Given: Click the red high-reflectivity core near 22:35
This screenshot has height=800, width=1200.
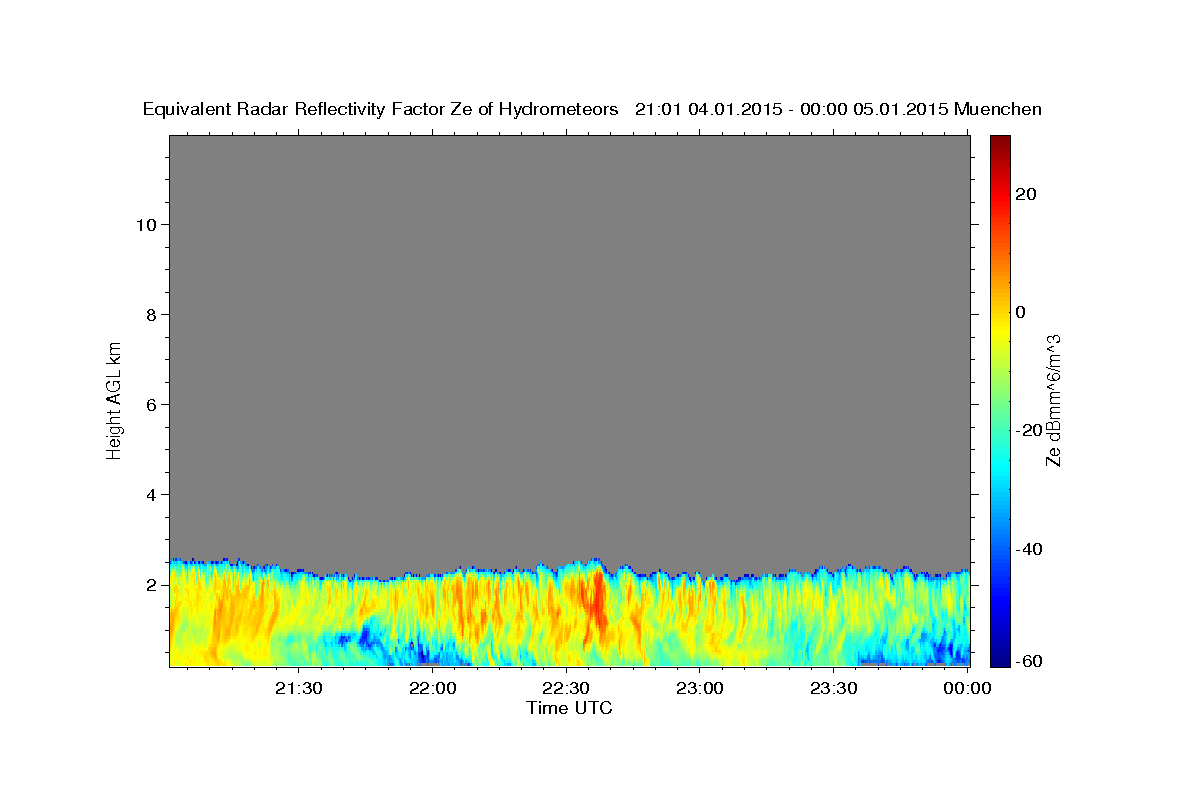Looking at the screenshot, I should tap(596, 600).
